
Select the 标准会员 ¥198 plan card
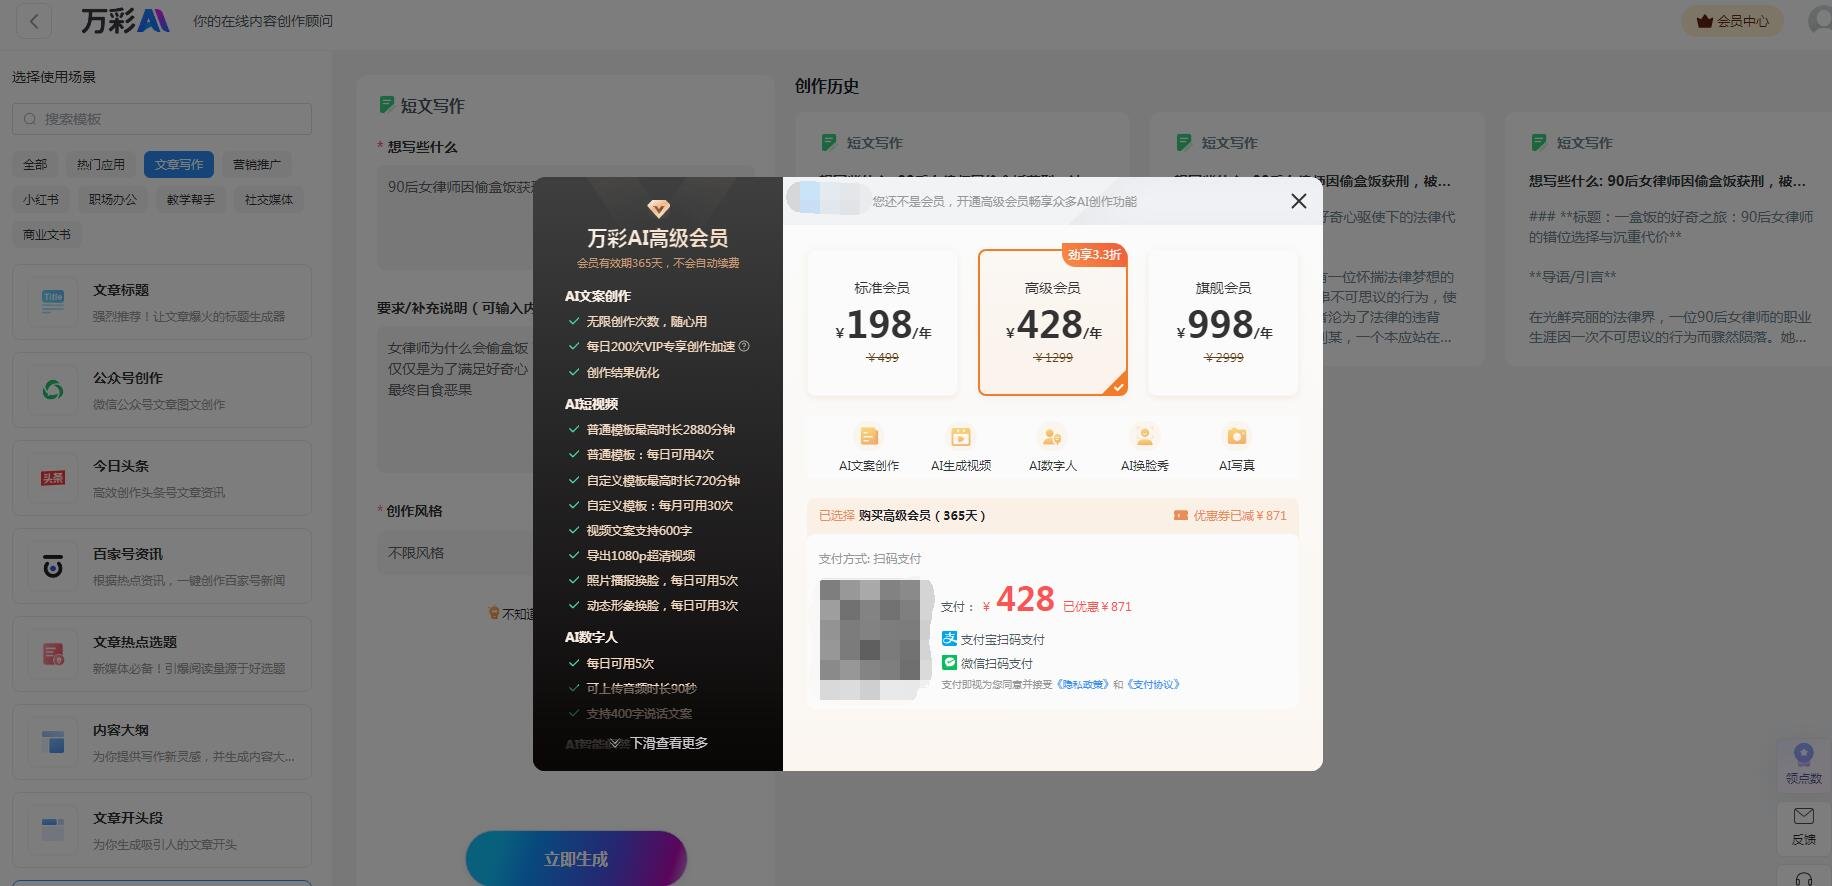[882, 322]
